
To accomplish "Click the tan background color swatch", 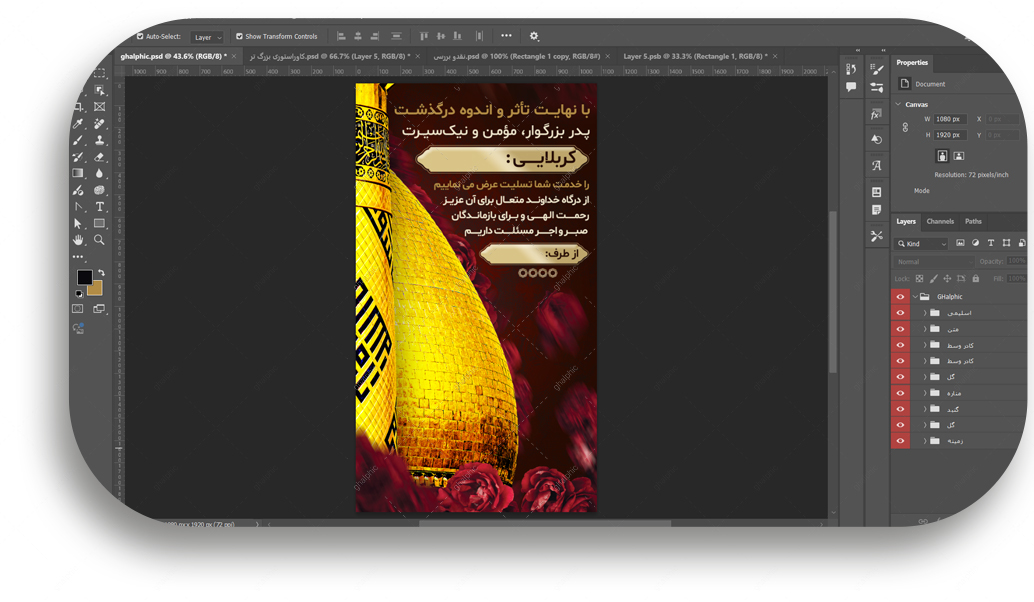I will tap(94, 288).
